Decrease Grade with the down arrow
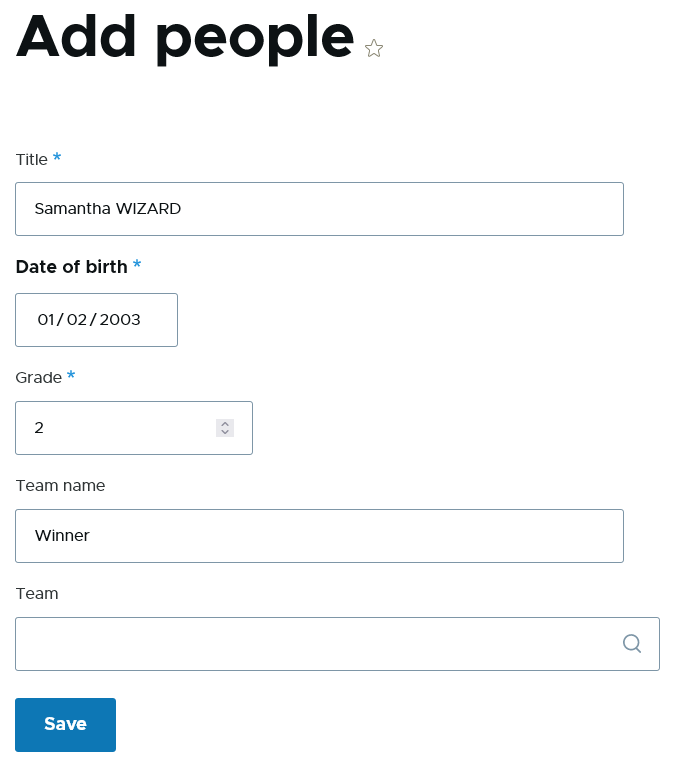The image size is (679, 769). (225, 432)
